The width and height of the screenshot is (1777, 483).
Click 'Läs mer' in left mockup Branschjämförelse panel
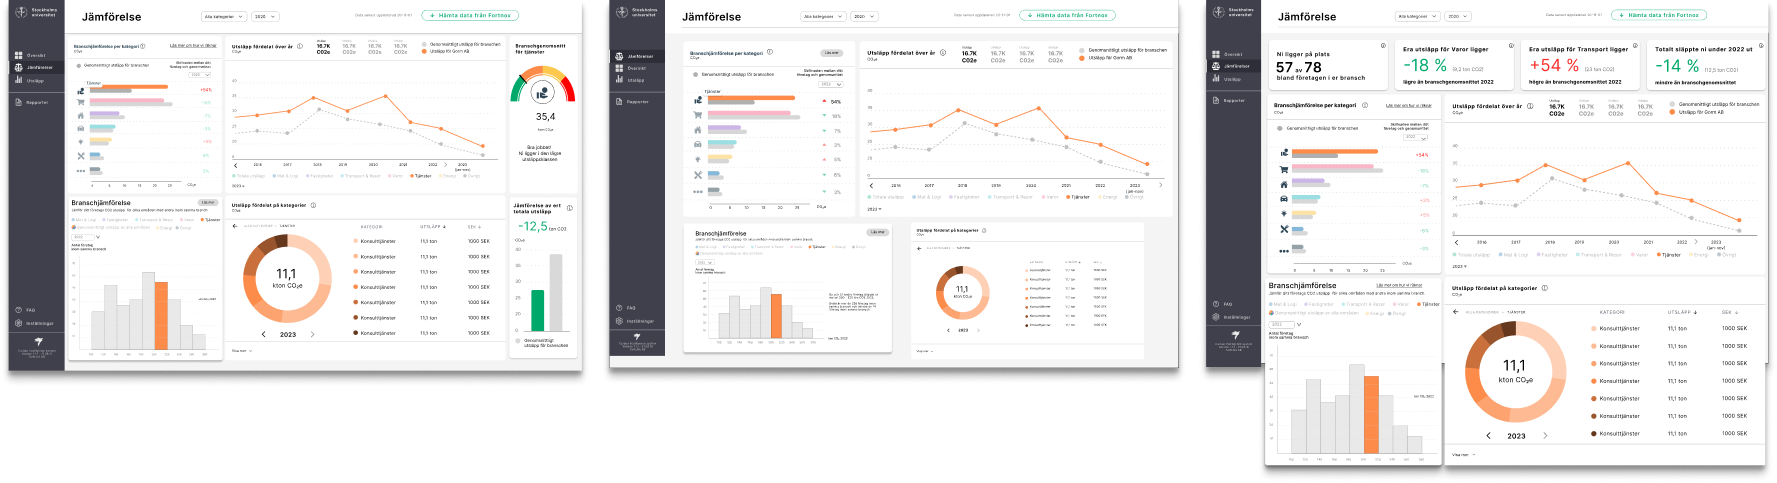pos(207,202)
